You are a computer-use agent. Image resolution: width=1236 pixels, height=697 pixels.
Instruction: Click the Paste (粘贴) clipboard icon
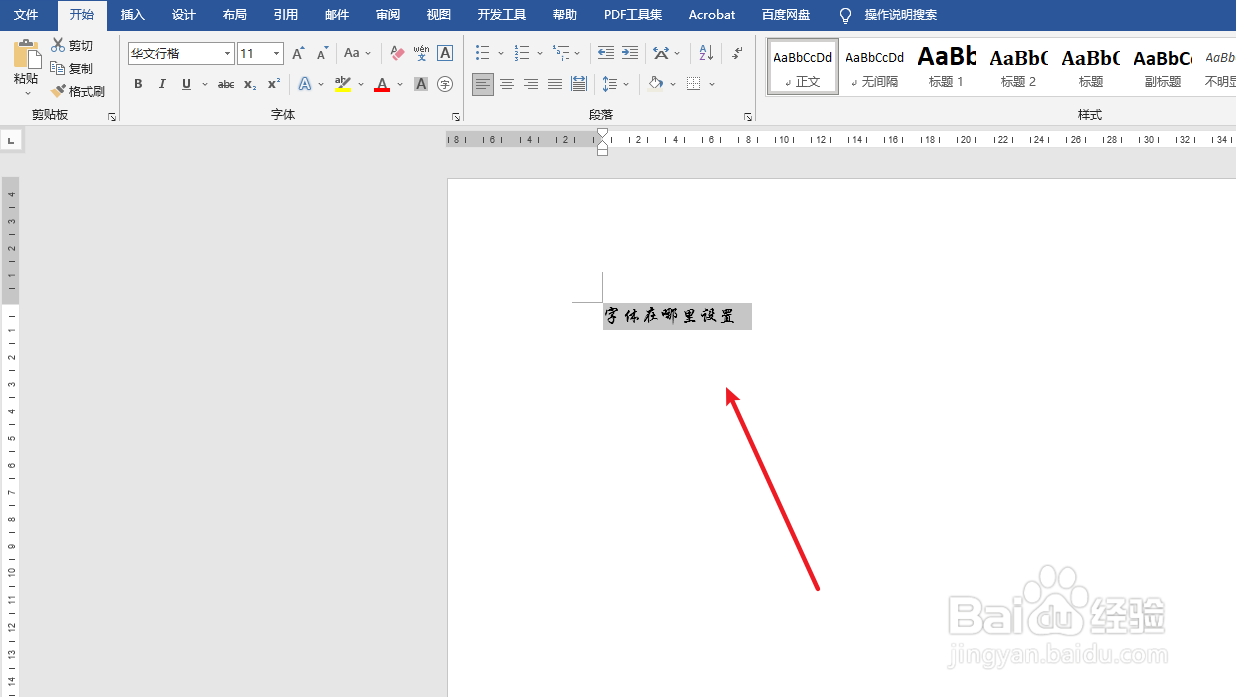point(26,54)
